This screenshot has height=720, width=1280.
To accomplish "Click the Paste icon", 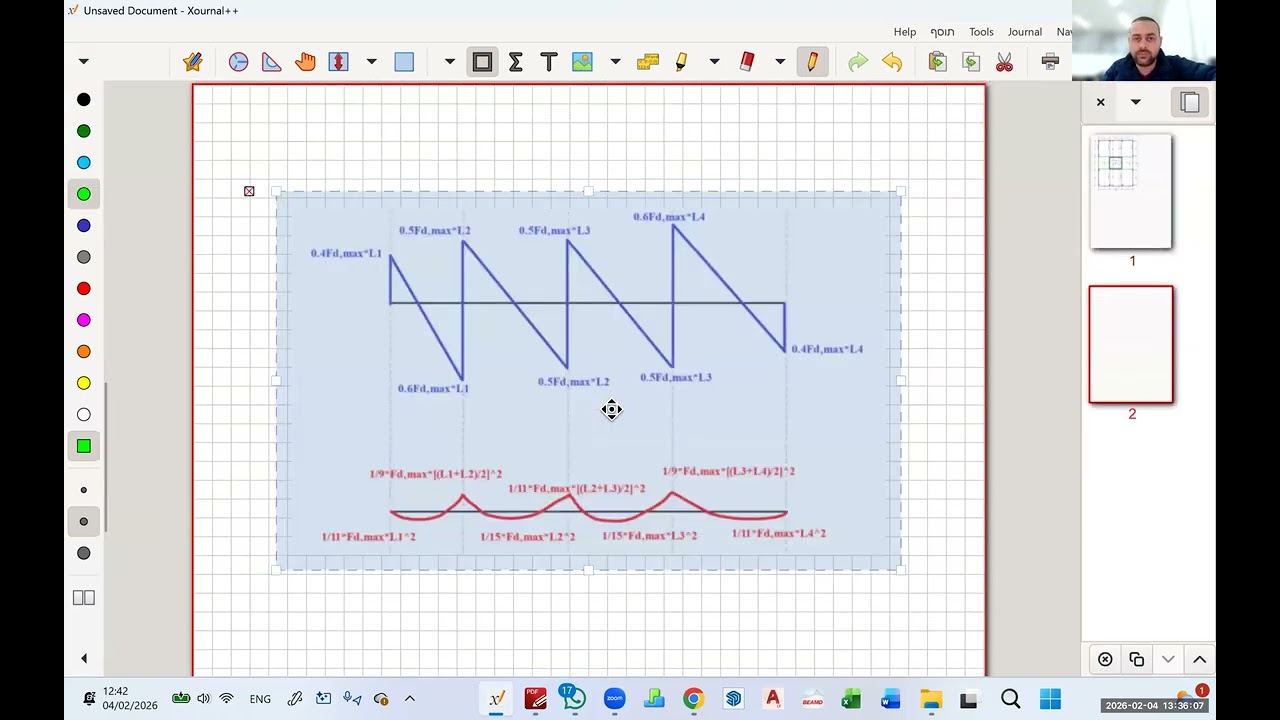I will (937, 62).
